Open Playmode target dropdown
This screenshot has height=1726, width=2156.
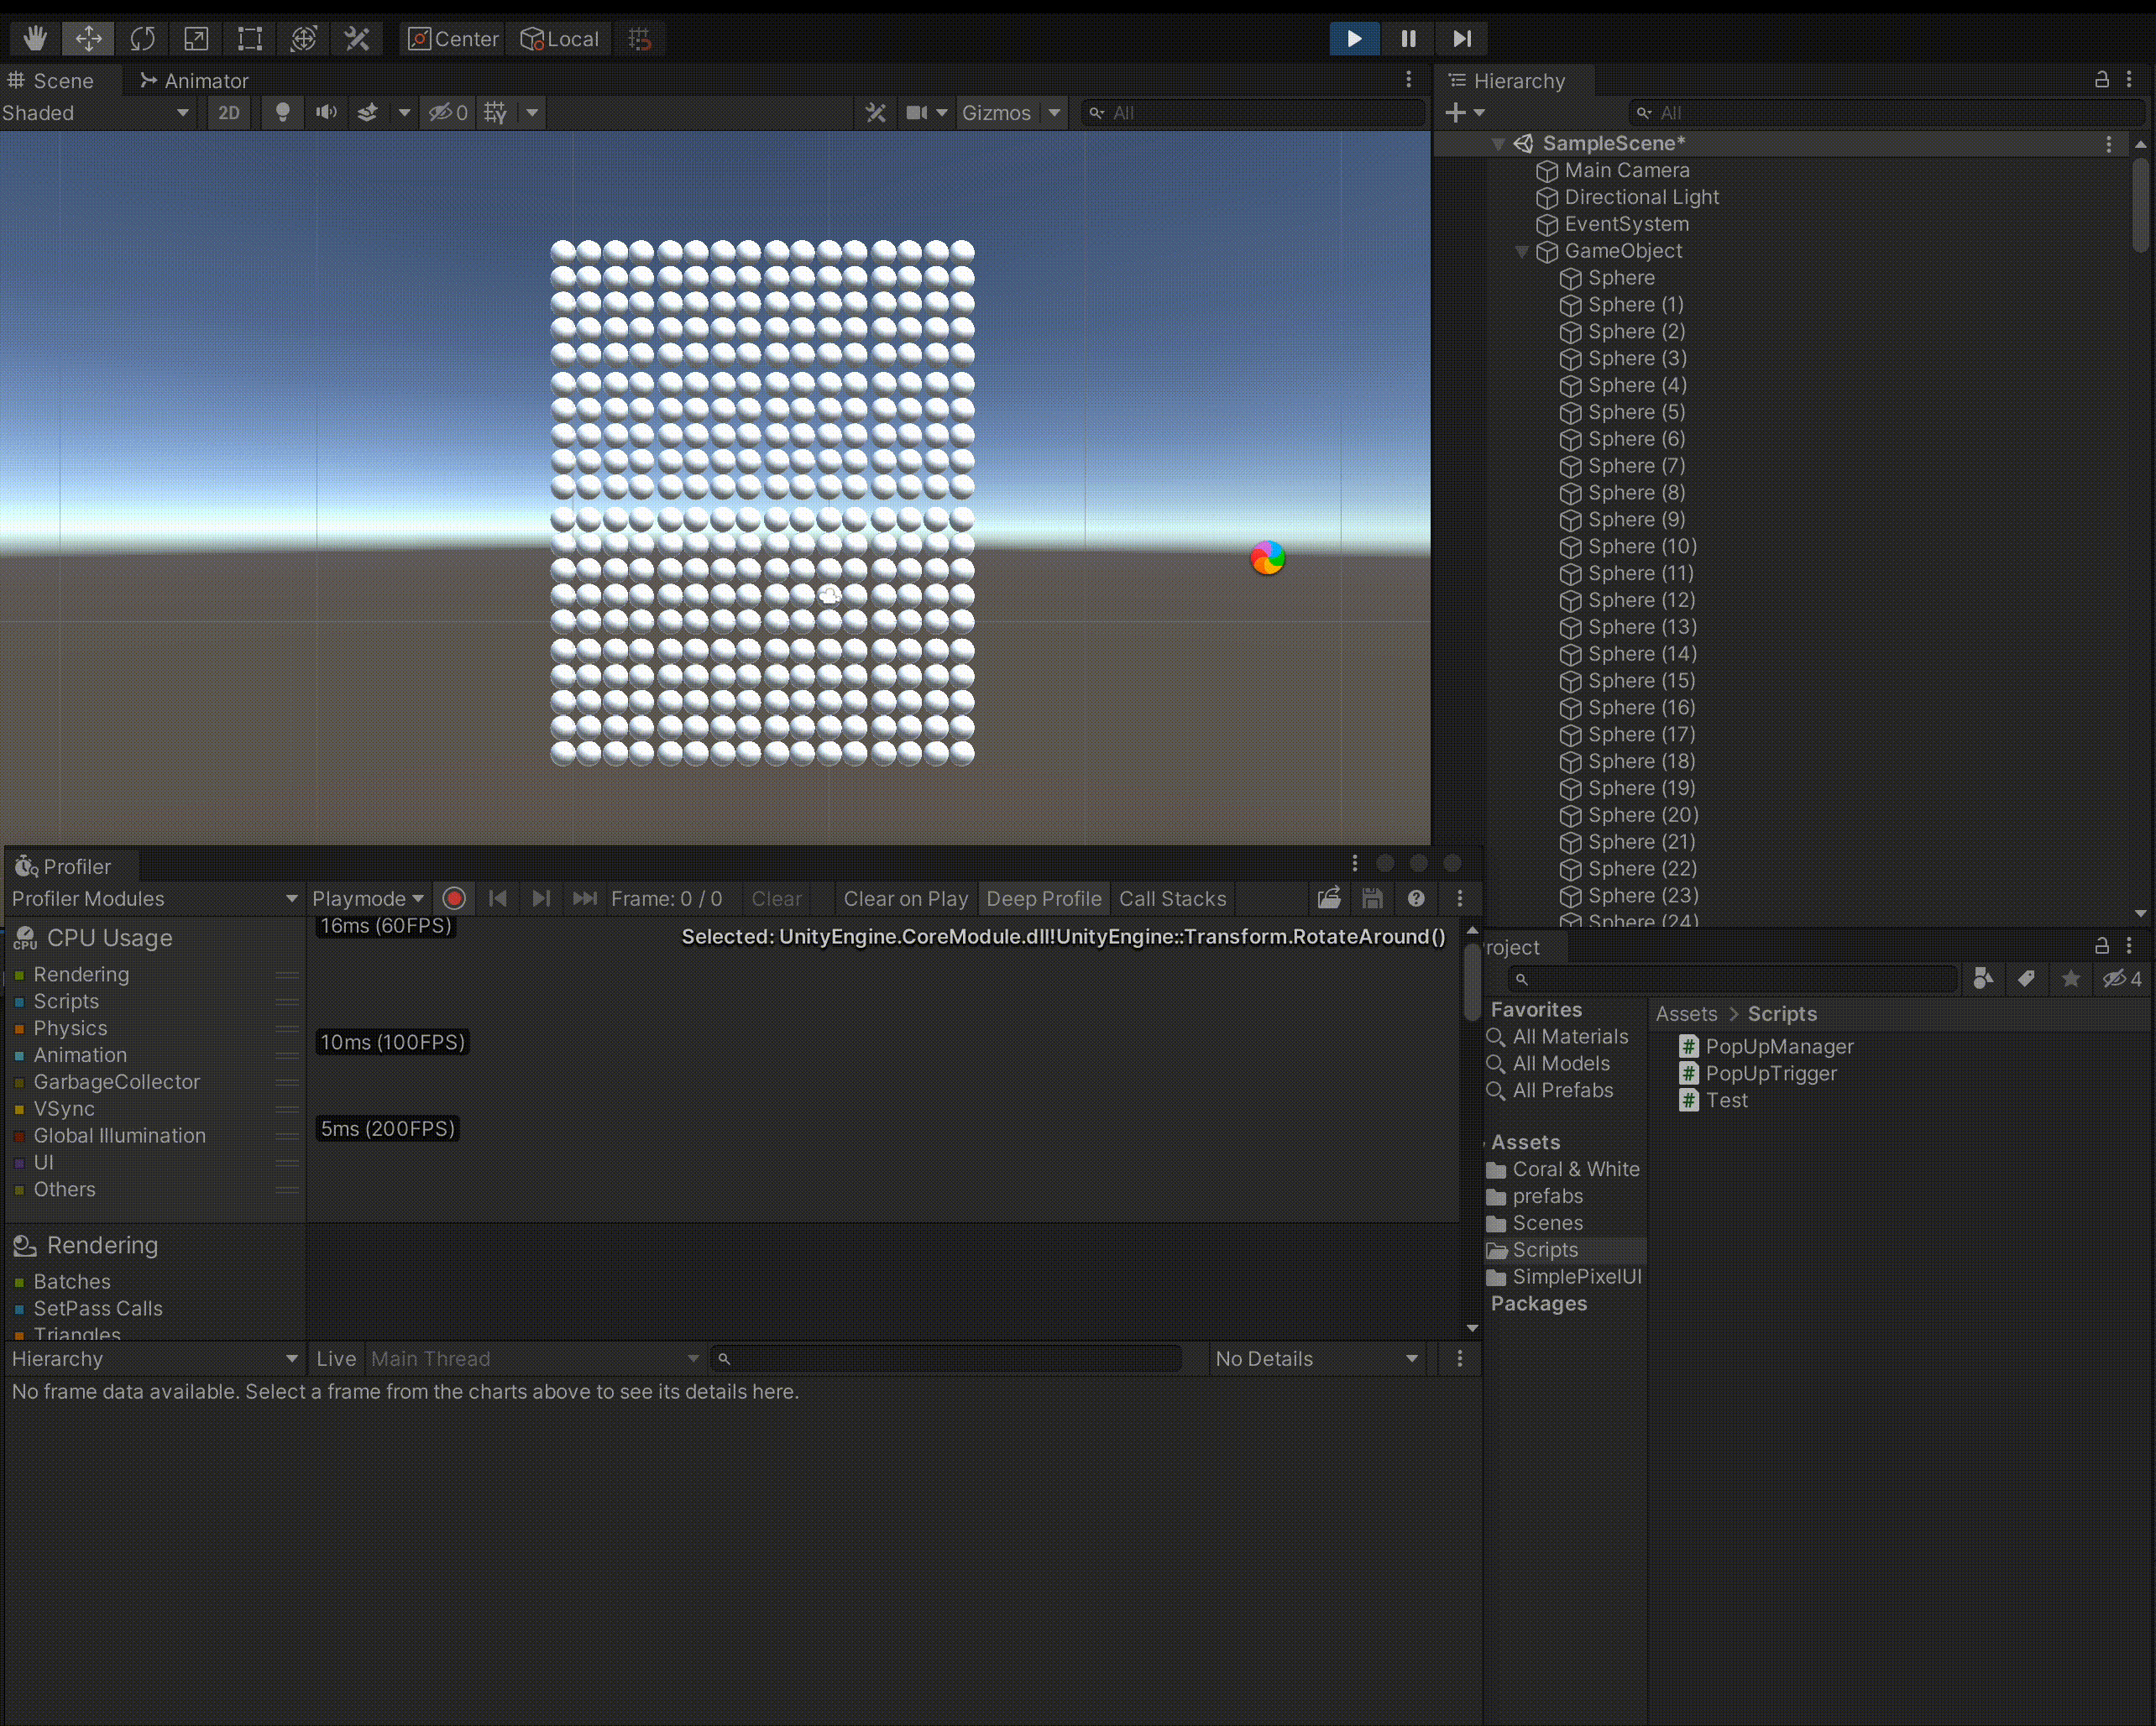coord(368,899)
